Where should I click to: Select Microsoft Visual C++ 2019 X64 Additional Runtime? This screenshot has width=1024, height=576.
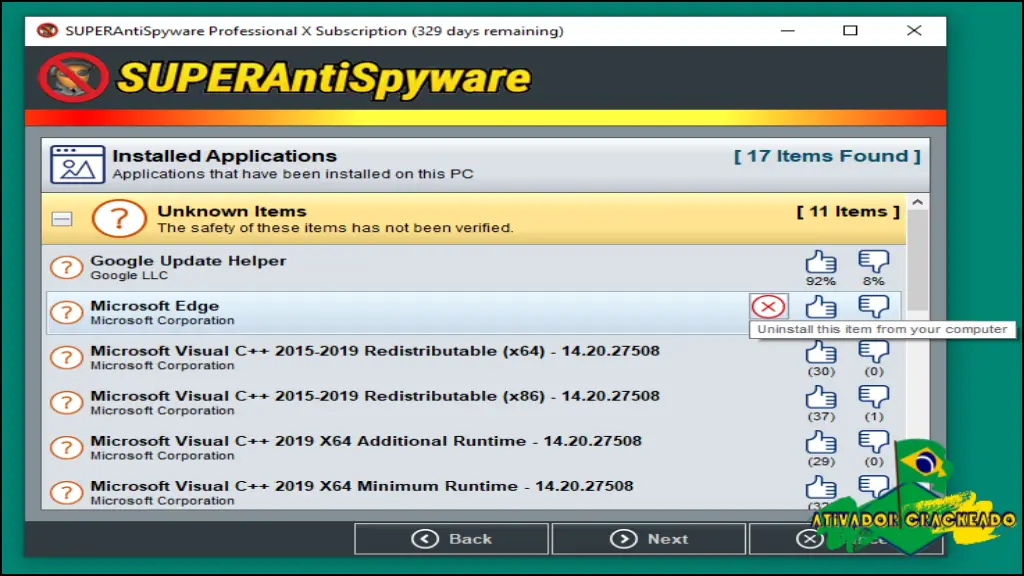pos(473,448)
